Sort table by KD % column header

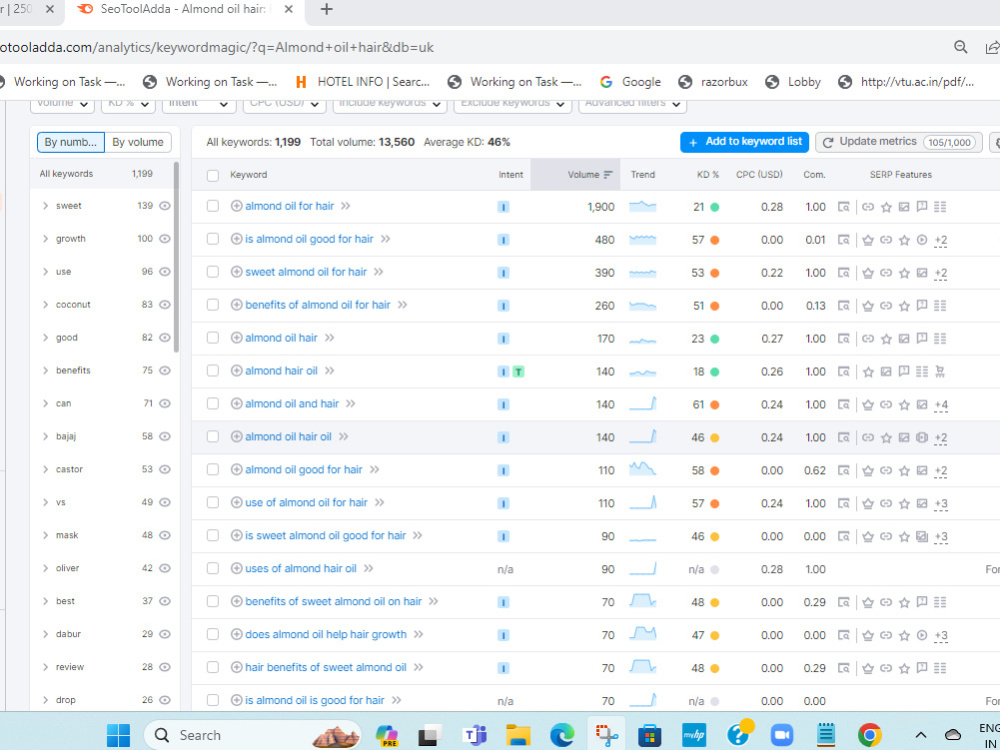(707, 175)
